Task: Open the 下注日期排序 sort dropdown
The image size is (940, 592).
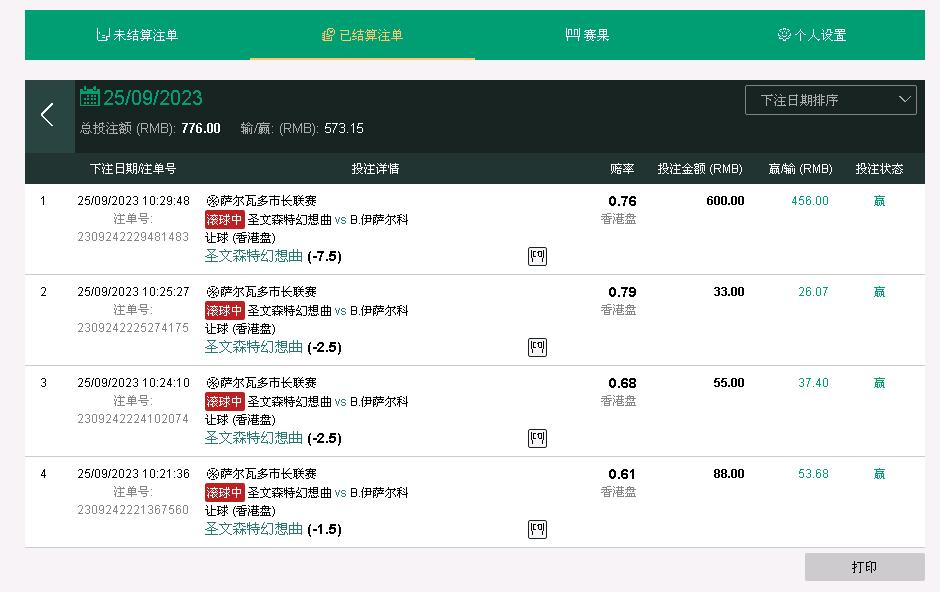Action: click(830, 100)
